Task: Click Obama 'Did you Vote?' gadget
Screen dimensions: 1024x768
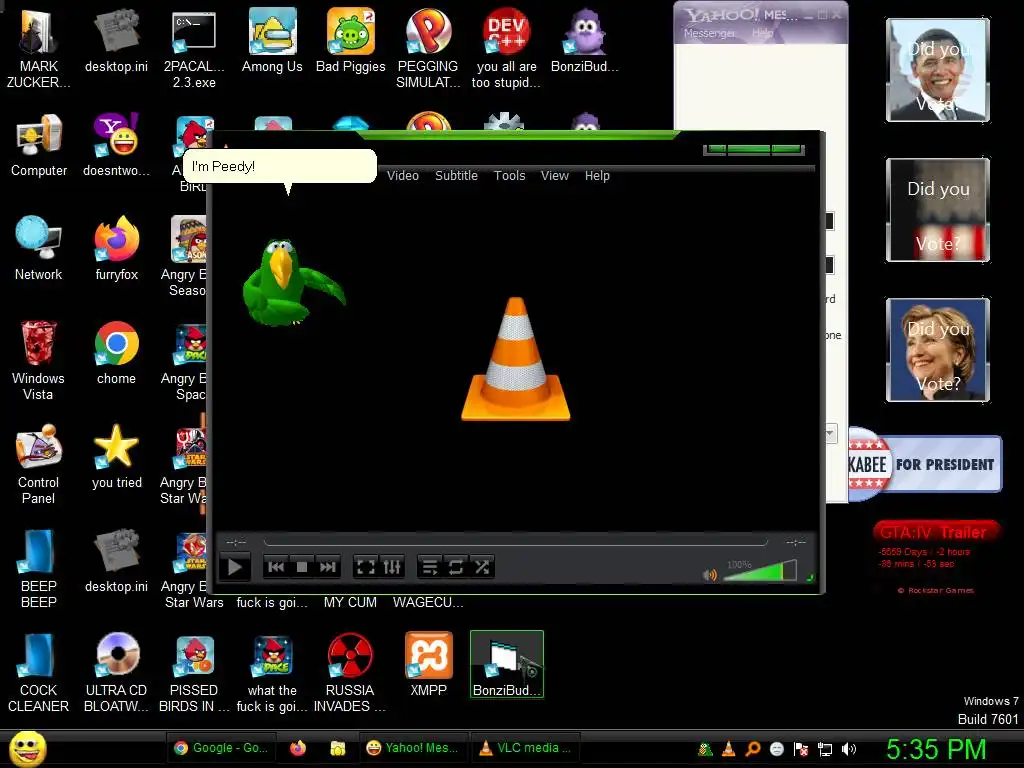Action: [938, 70]
